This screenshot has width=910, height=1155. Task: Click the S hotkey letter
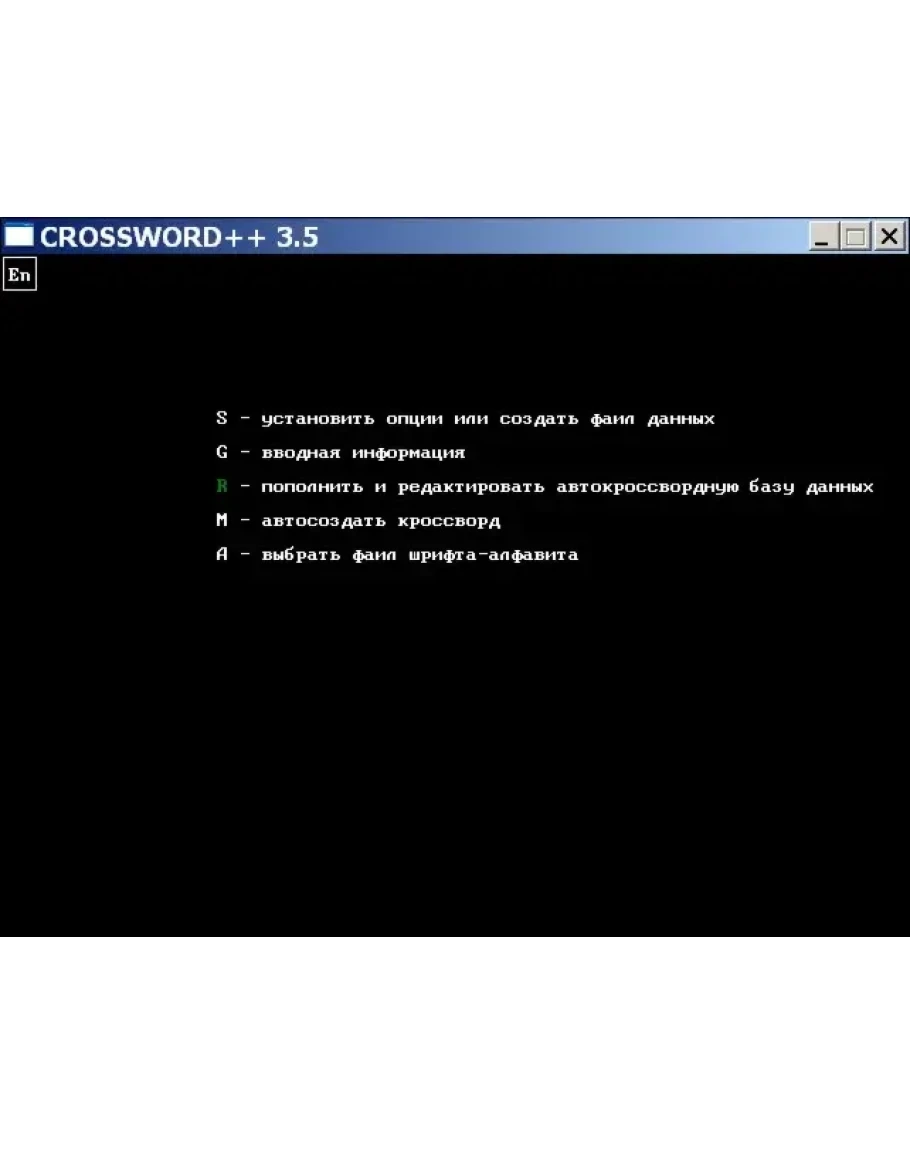click(x=222, y=419)
